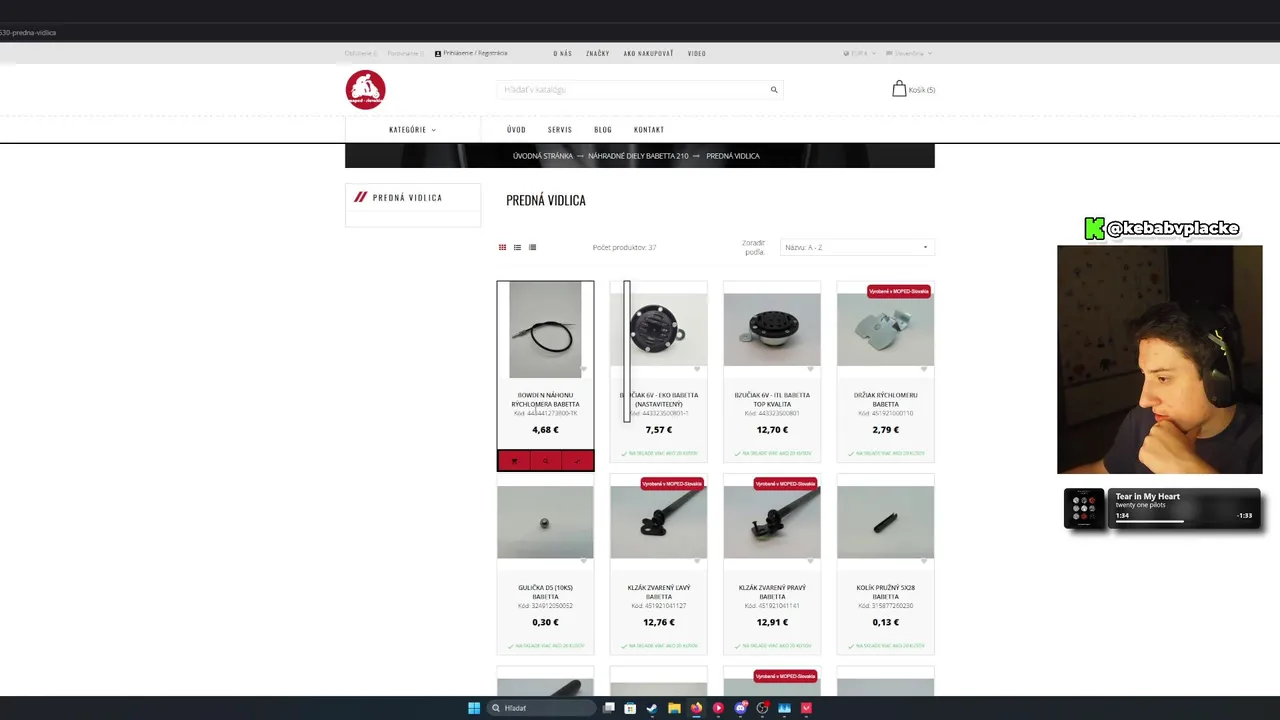The height and width of the screenshot is (720, 1280).
Task: Click Kolík pružný 5x28 Babetta title
Action: 885,592
